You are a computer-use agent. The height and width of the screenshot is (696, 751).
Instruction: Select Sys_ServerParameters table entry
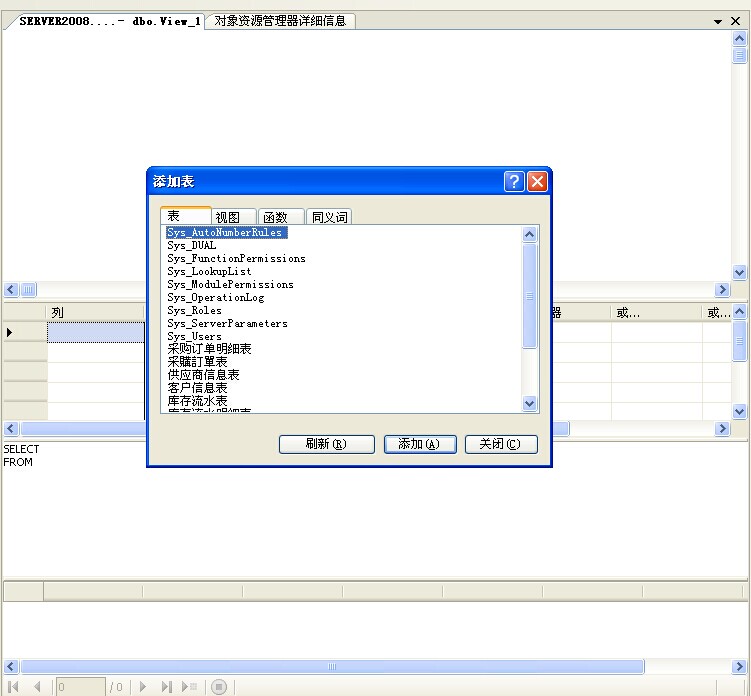click(x=228, y=323)
